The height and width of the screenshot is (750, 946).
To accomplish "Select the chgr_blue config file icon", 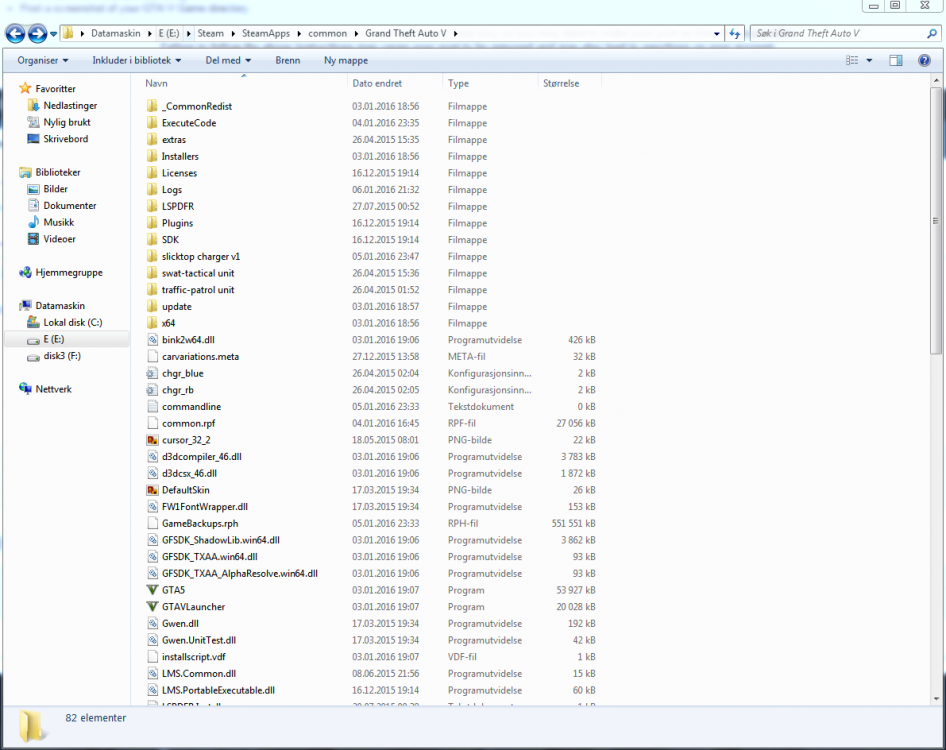I will coord(153,373).
